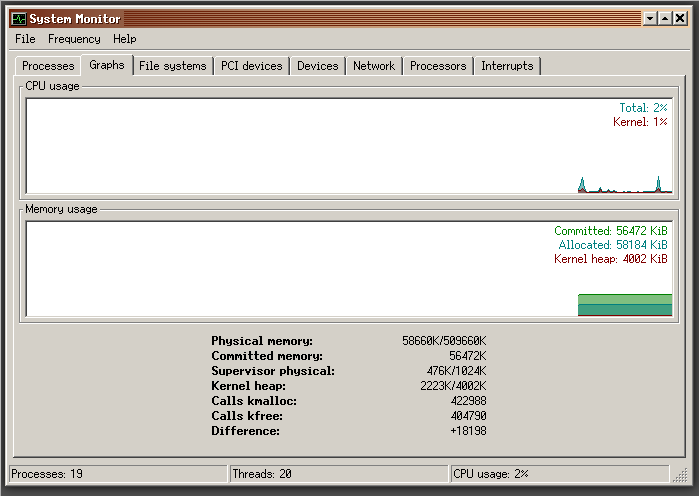Click the value 58660K/509660K
The height and width of the screenshot is (496, 699).
pyautogui.click(x=444, y=341)
